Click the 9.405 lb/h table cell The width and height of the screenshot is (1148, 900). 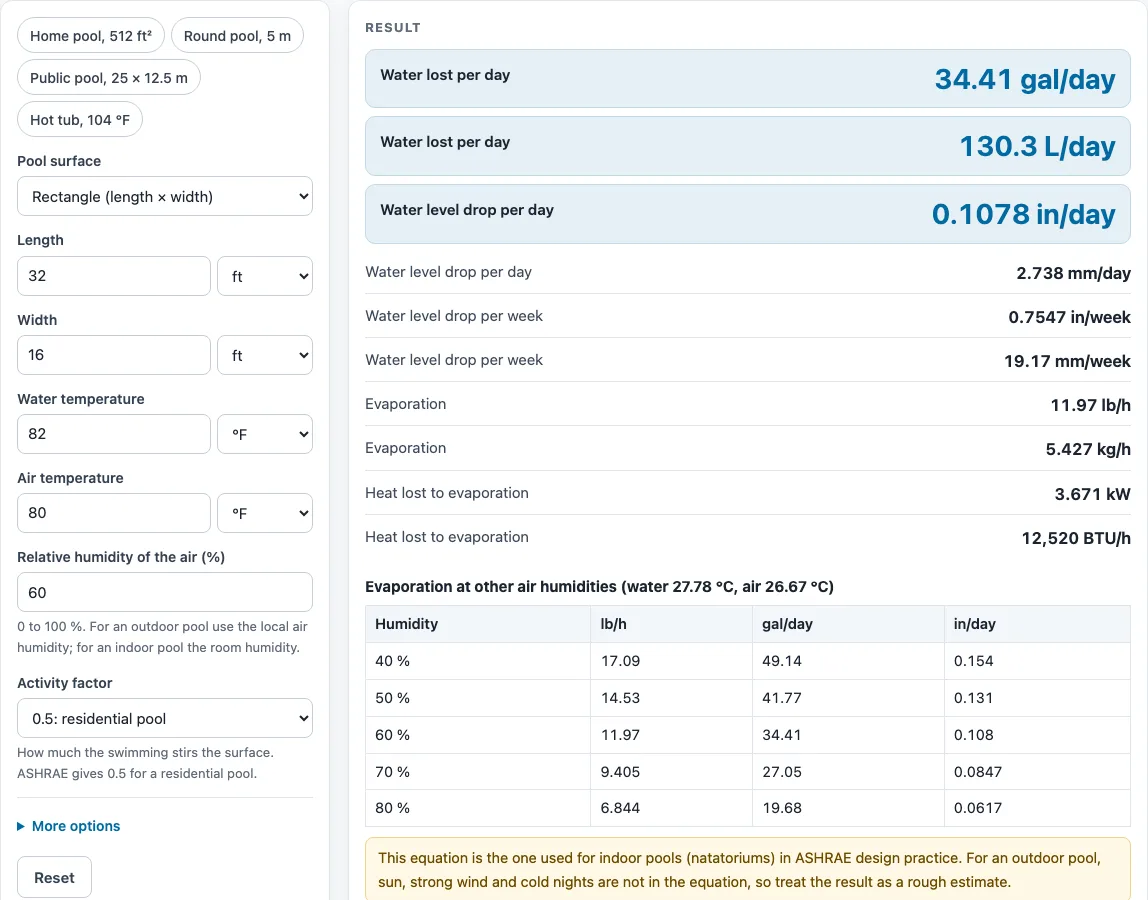pyautogui.click(x=671, y=772)
